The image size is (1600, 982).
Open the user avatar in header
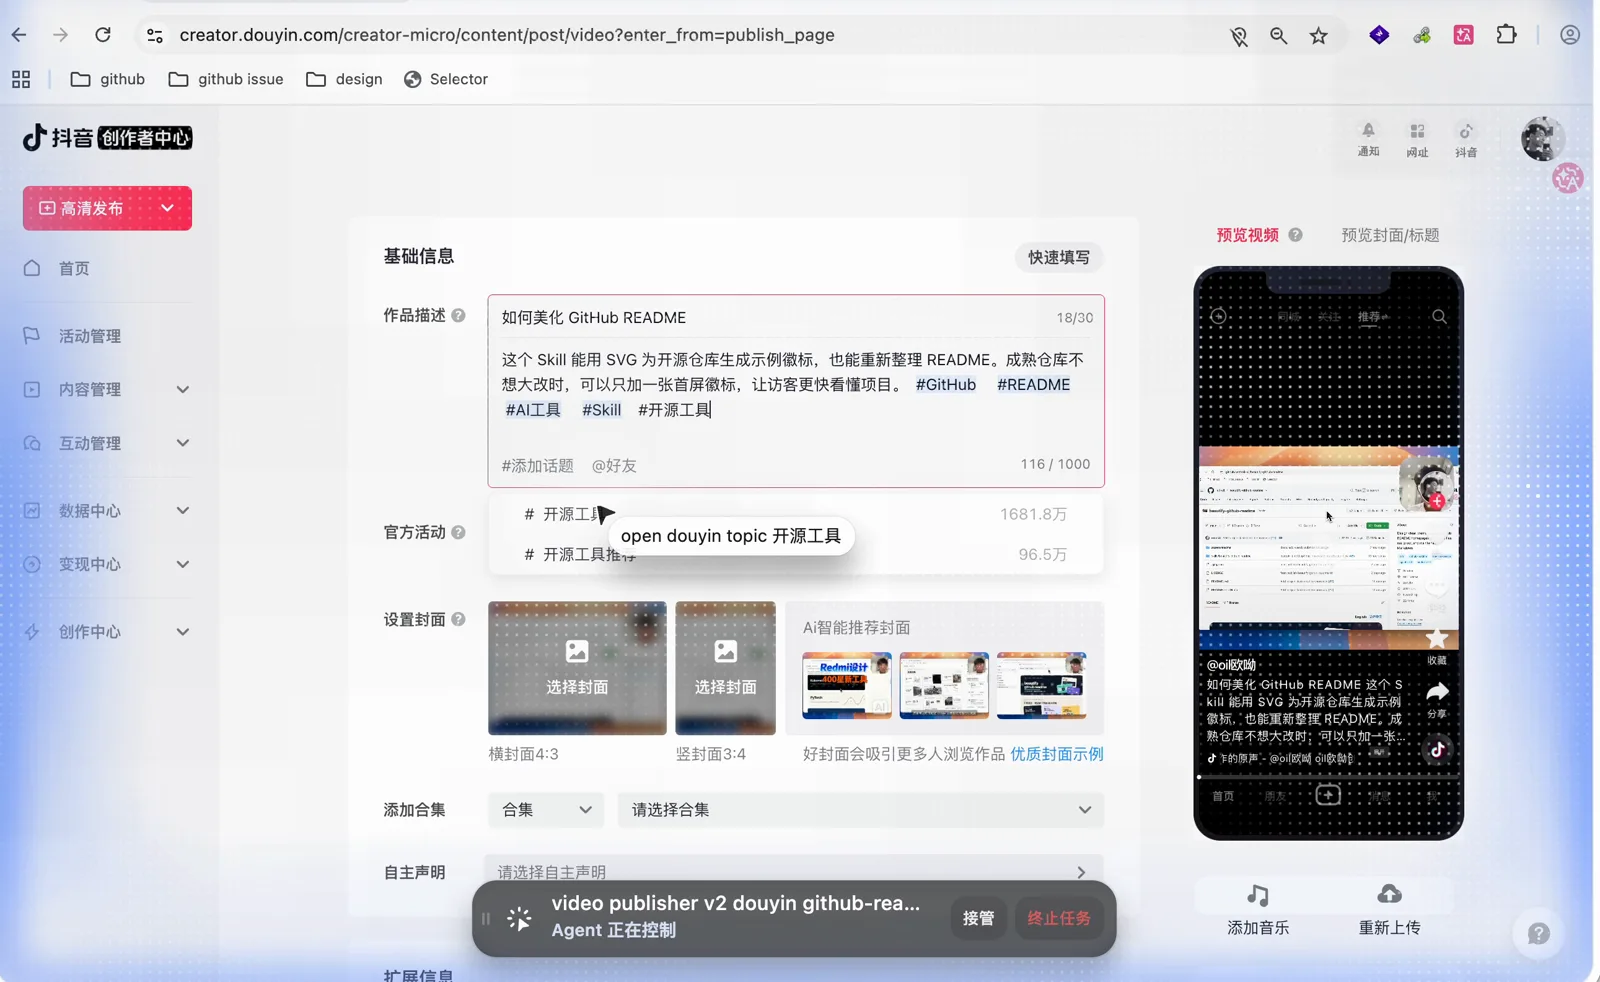tap(1542, 139)
